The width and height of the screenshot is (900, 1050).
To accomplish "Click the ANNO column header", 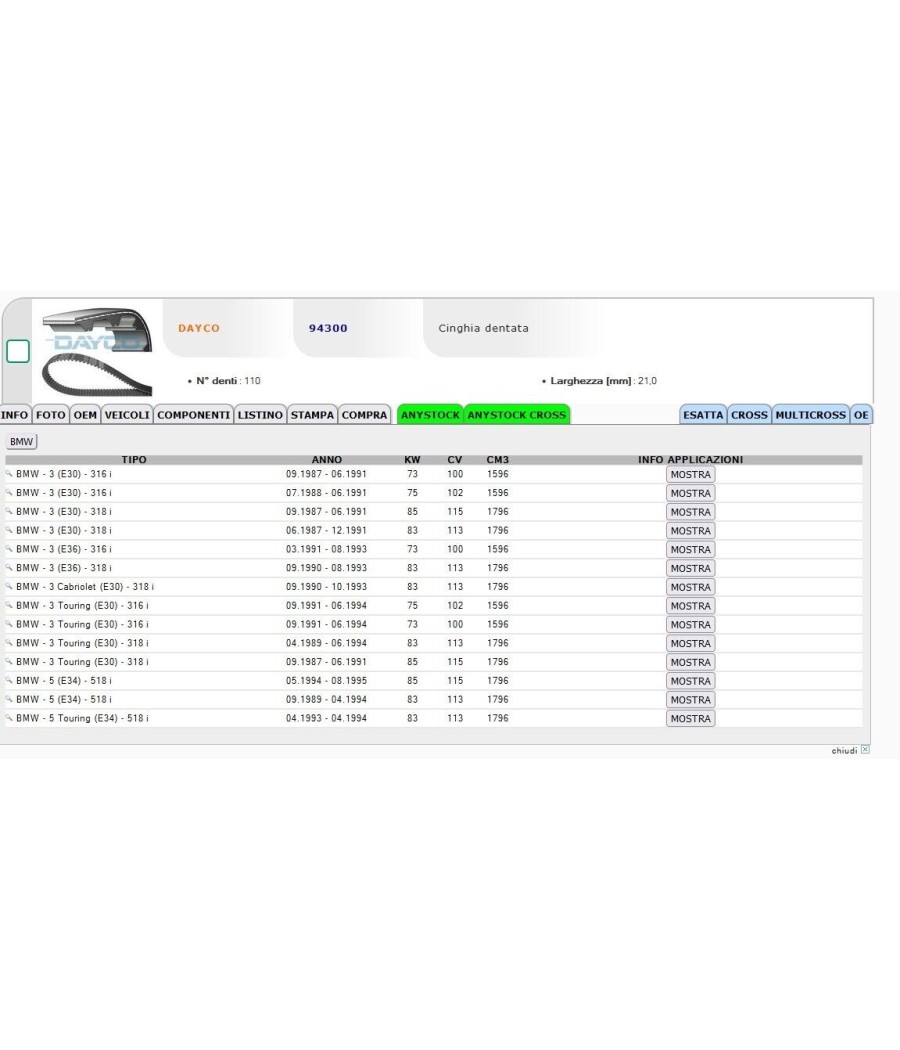I will point(327,459).
